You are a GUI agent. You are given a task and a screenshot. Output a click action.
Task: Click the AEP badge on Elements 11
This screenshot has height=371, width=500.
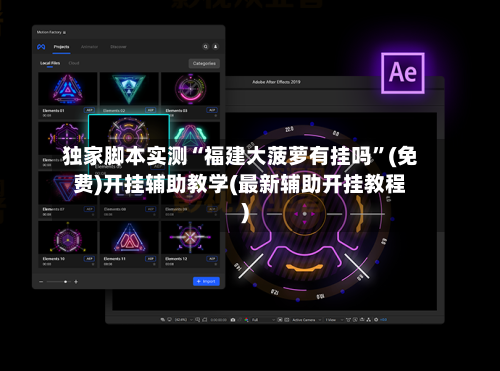151,259
